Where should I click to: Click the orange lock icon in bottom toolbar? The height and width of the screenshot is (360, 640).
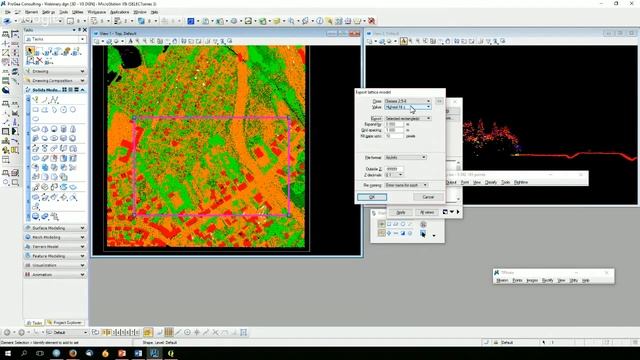point(148,333)
